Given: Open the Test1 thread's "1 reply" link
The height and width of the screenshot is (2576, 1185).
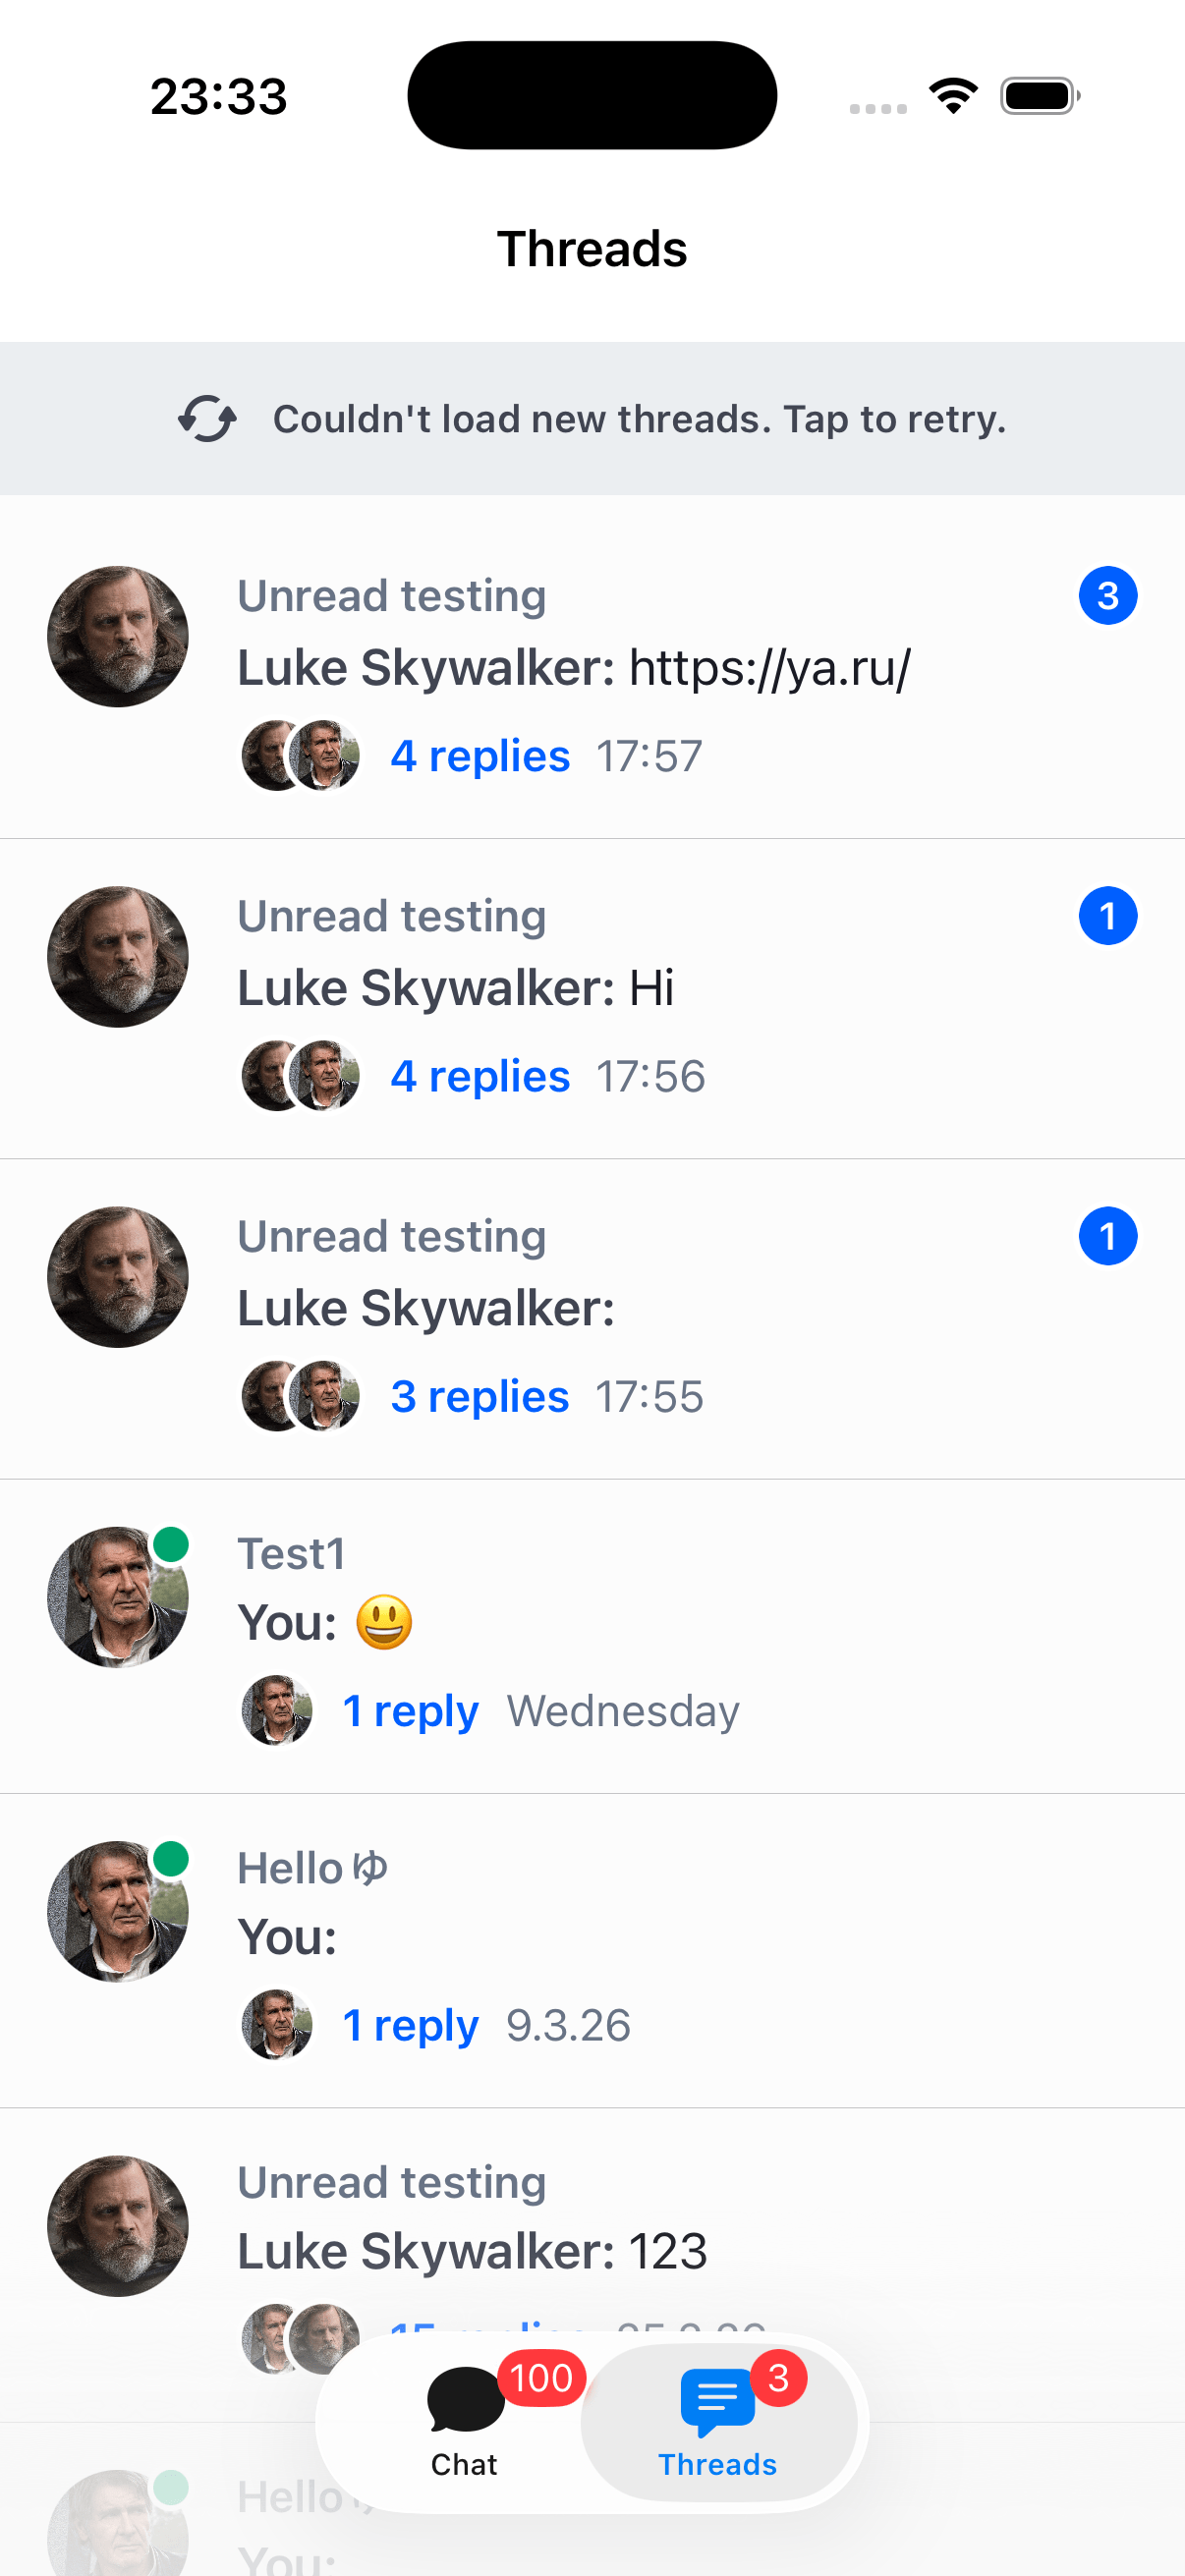Looking at the screenshot, I should point(410,1711).
